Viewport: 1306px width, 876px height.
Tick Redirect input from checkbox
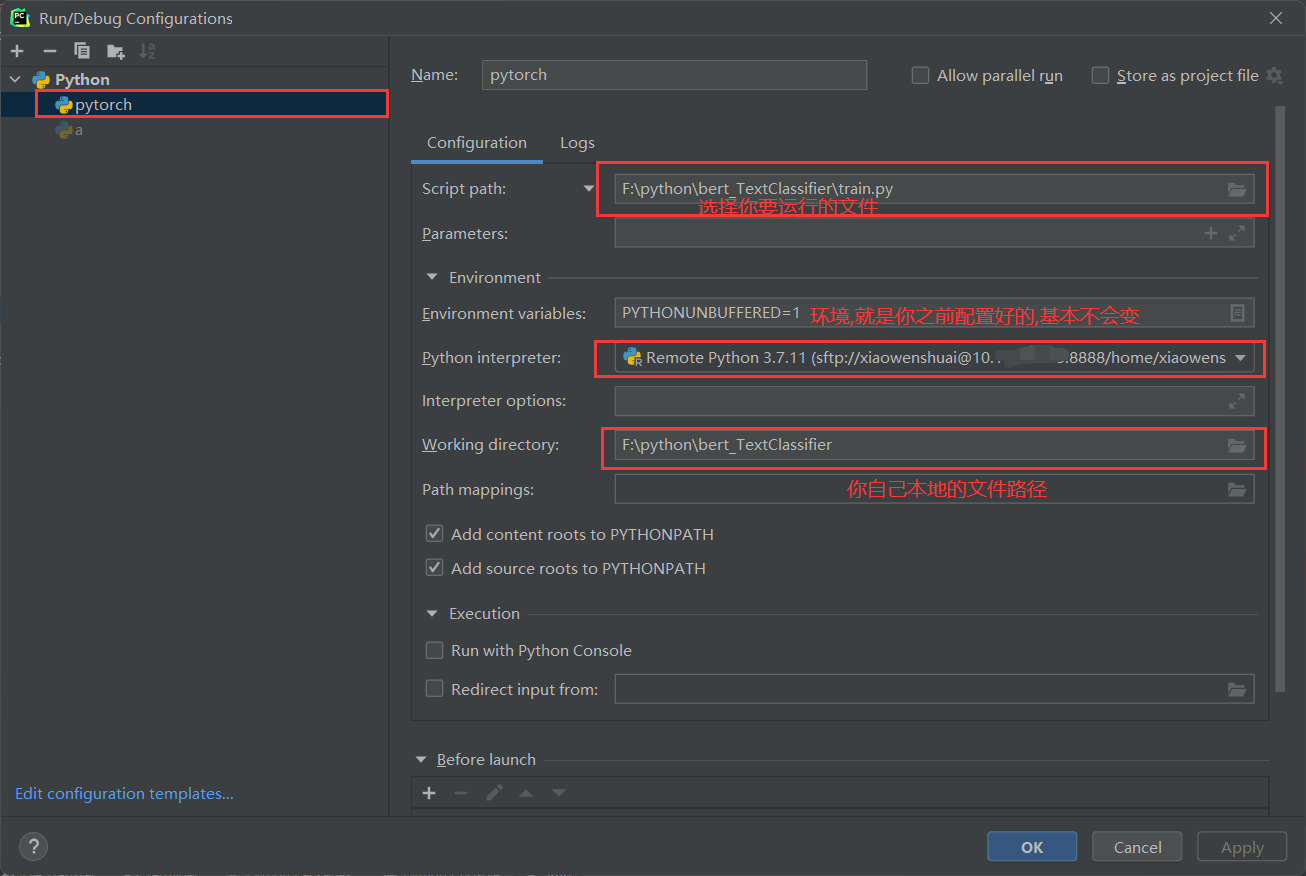coord(434,689)
